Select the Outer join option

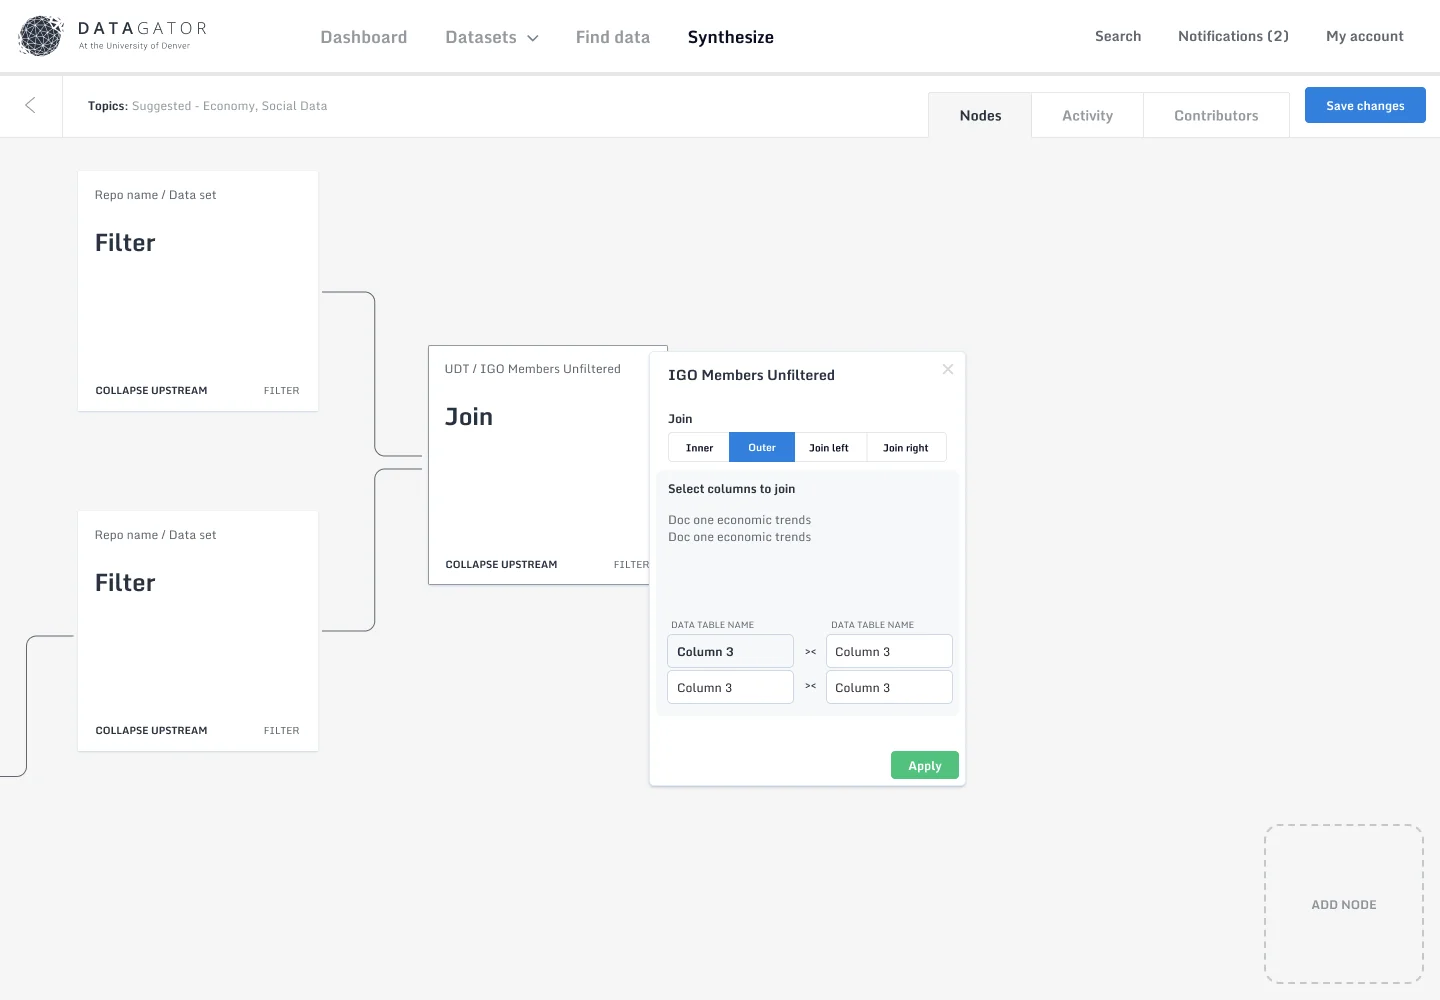(762, 448)
